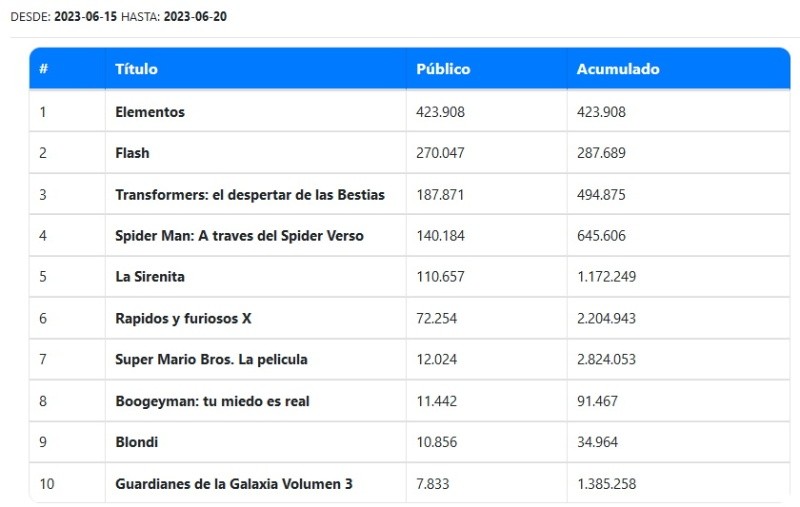The image size is (800, 507).
Task: Open Guardianes de la Galaxia Volumen 3
Action: 234,484
